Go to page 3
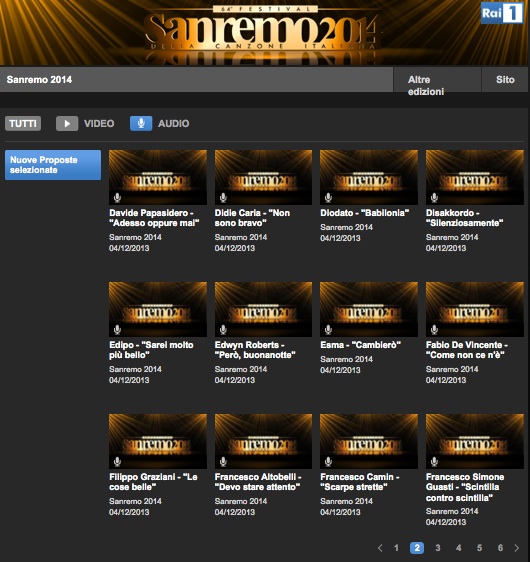The image size is (530, 562). (438, 548)
